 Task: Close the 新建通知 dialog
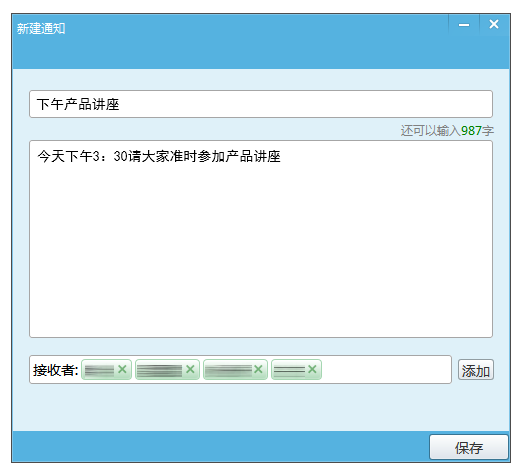(x=494, y=24)
